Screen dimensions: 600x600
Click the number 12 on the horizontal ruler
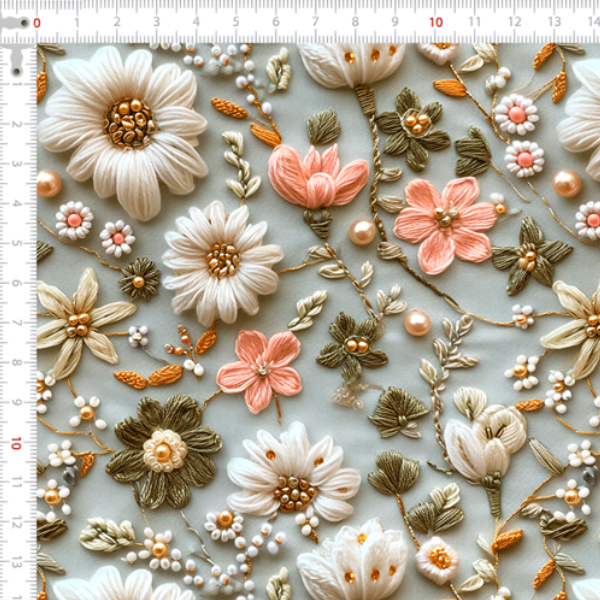pos(515,22)
